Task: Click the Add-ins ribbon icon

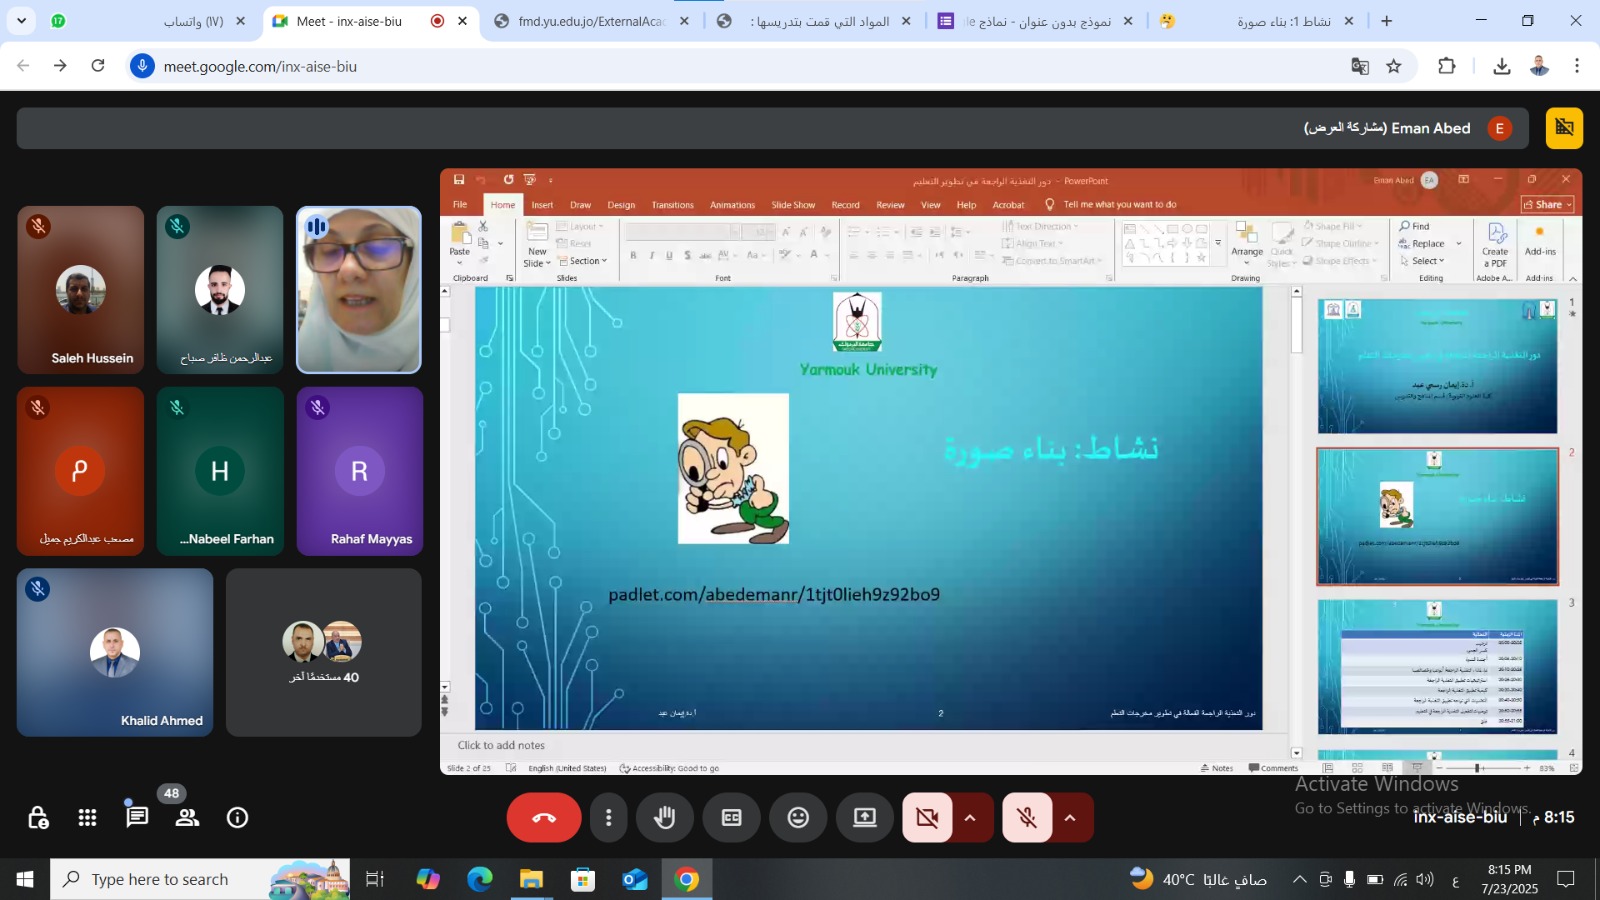Action: pos(1540,239)
